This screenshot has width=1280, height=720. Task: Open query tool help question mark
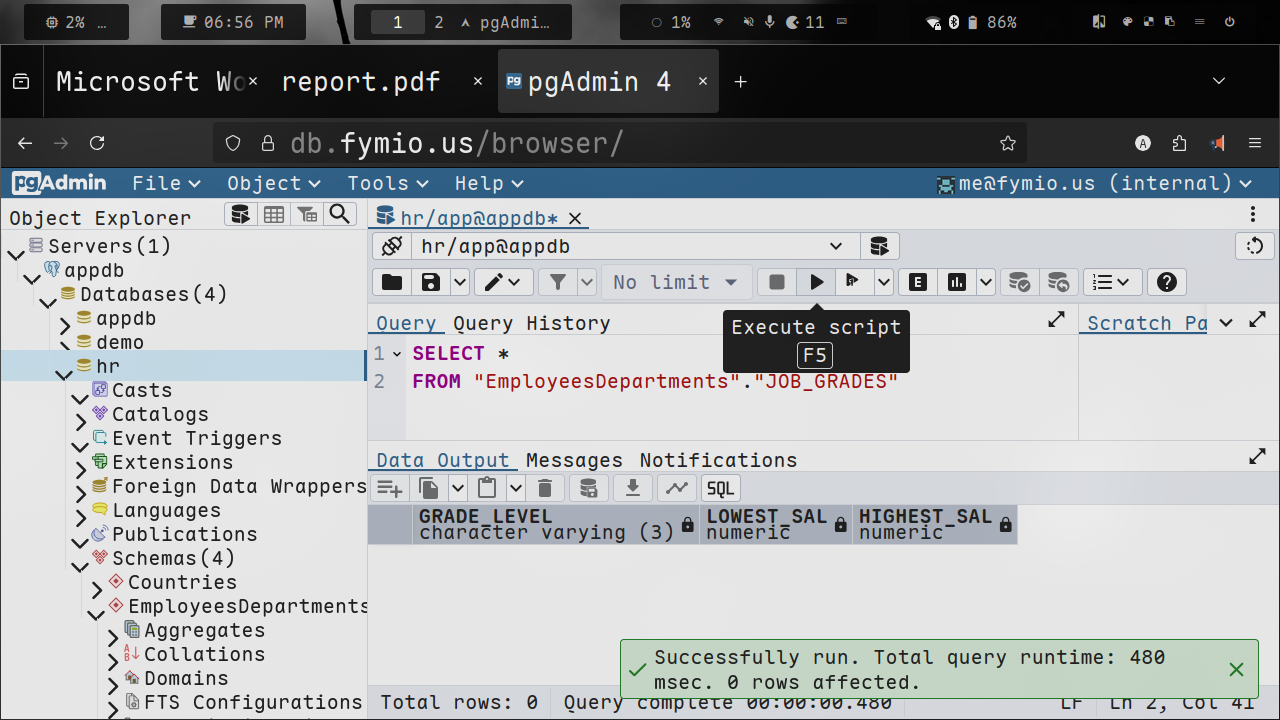[1166, 283]
